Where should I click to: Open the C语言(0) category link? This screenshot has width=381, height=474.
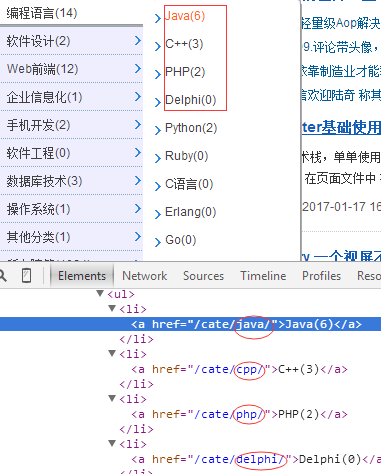coord(189,184)
